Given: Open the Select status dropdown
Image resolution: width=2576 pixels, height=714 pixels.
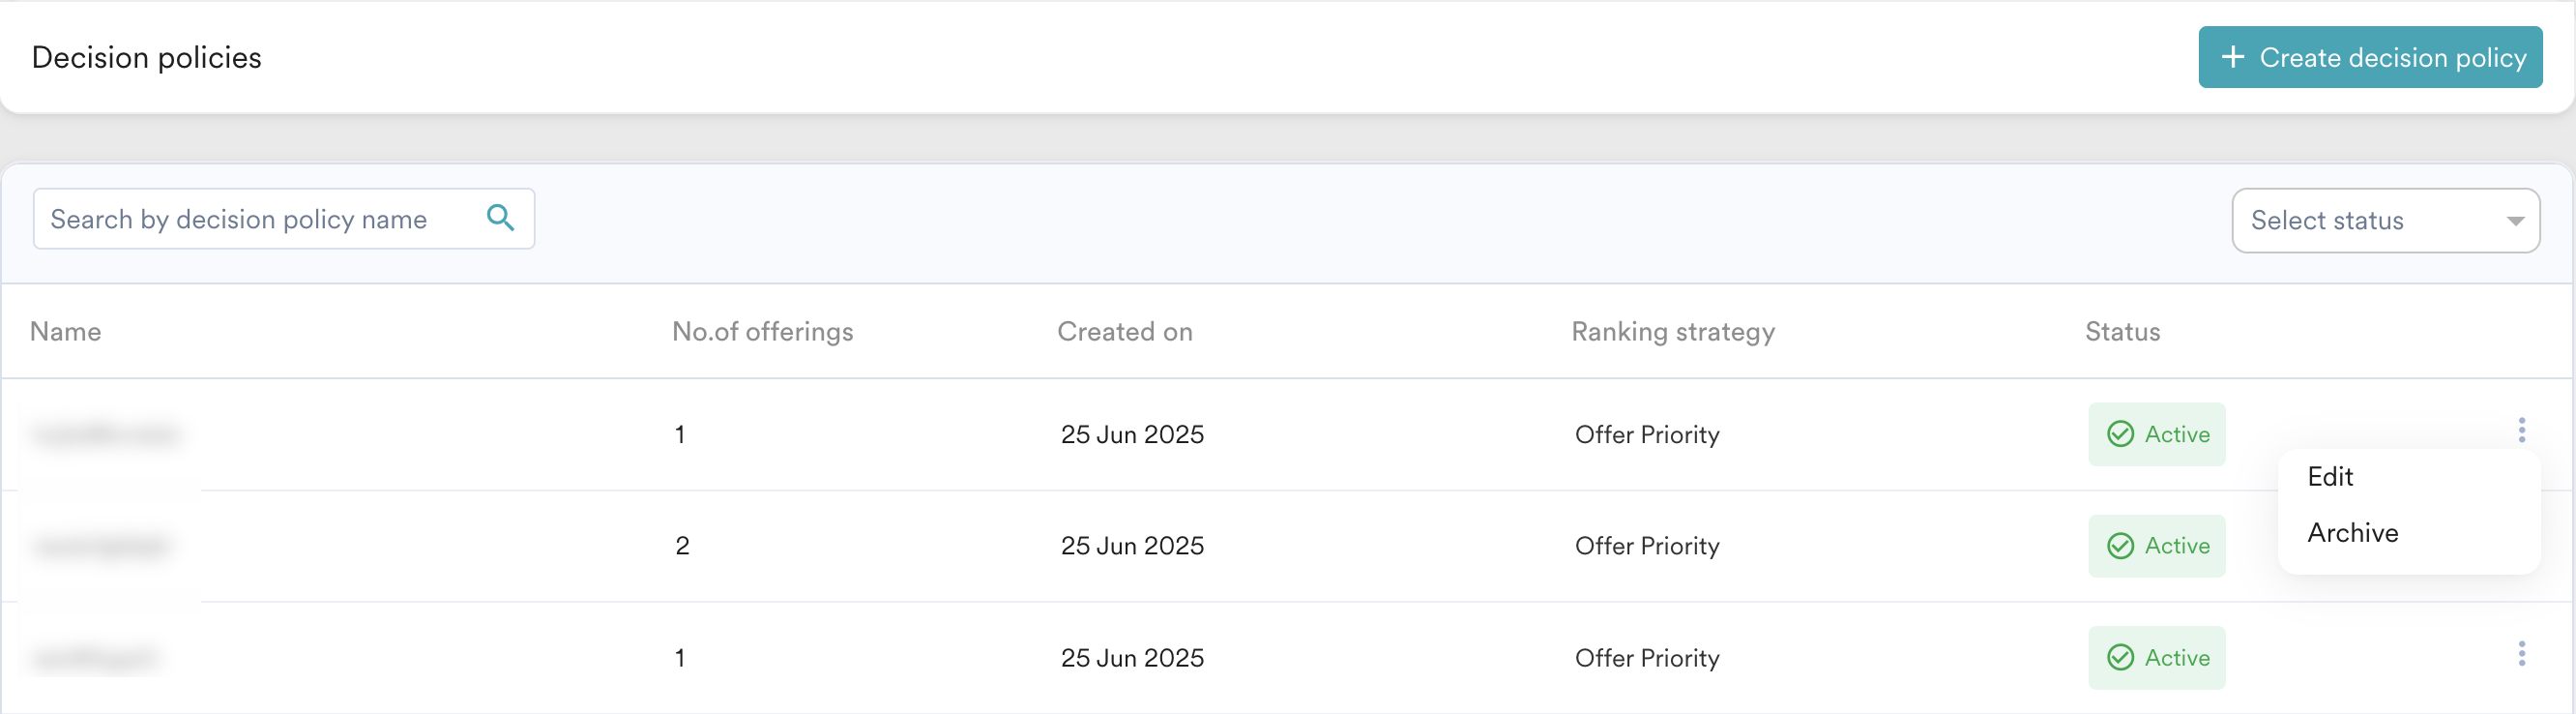Looking at the screenshot, I should (2385, 220).
